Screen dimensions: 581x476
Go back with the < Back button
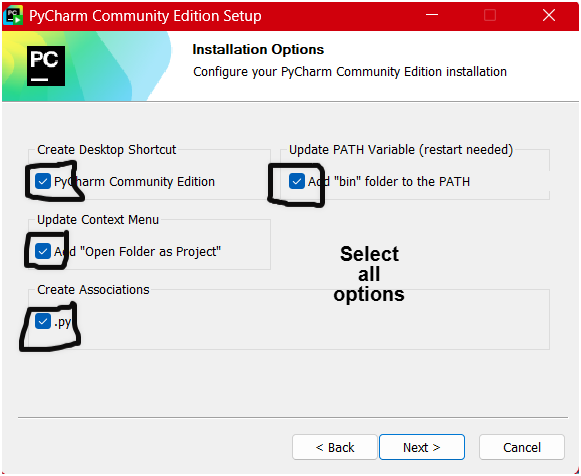pyautogui.click(x=335, y=447)
